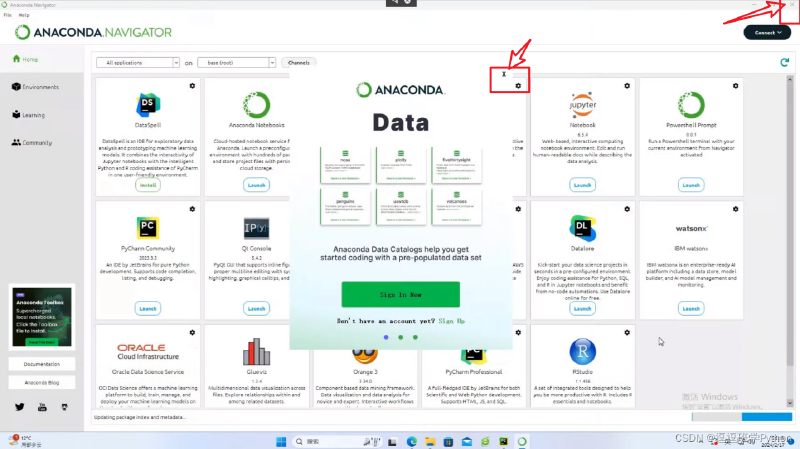Image resolution: width=800 pixels, height=449 pixels.
Task: Click the Oracle Cloud Infrastructure logo
Action: (148, 352)
